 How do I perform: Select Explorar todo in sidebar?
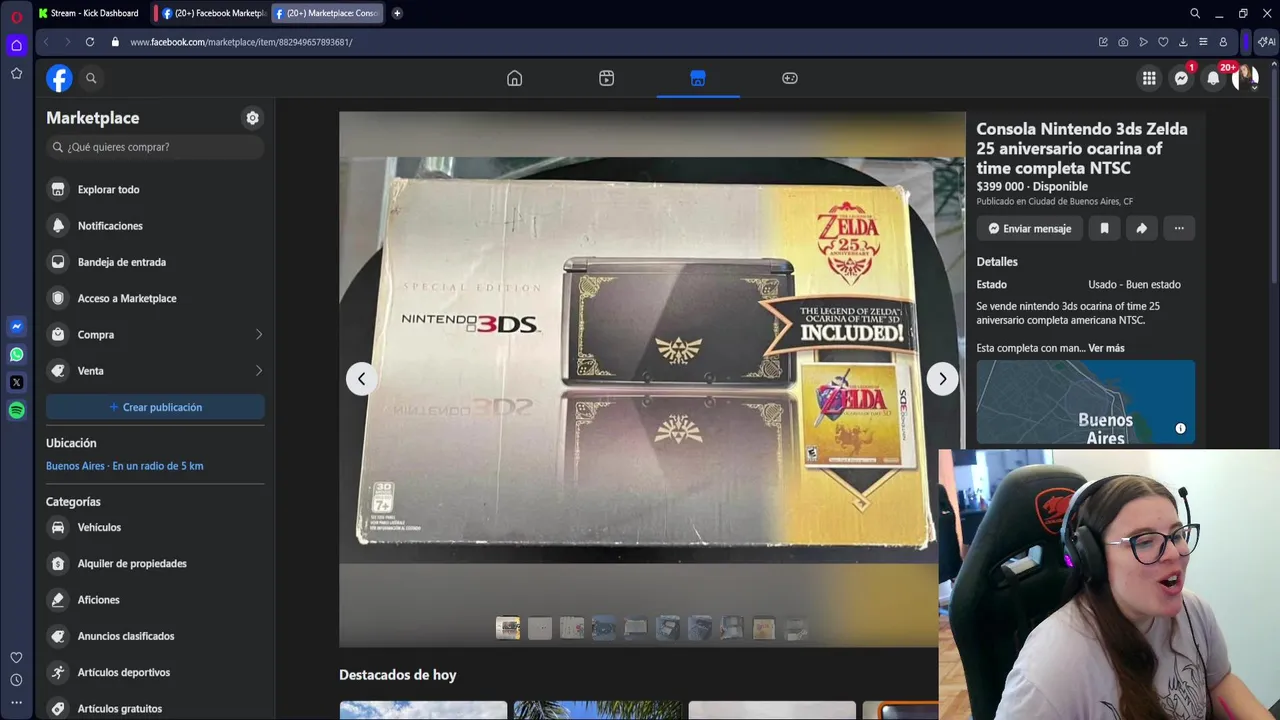coord(155,189)
